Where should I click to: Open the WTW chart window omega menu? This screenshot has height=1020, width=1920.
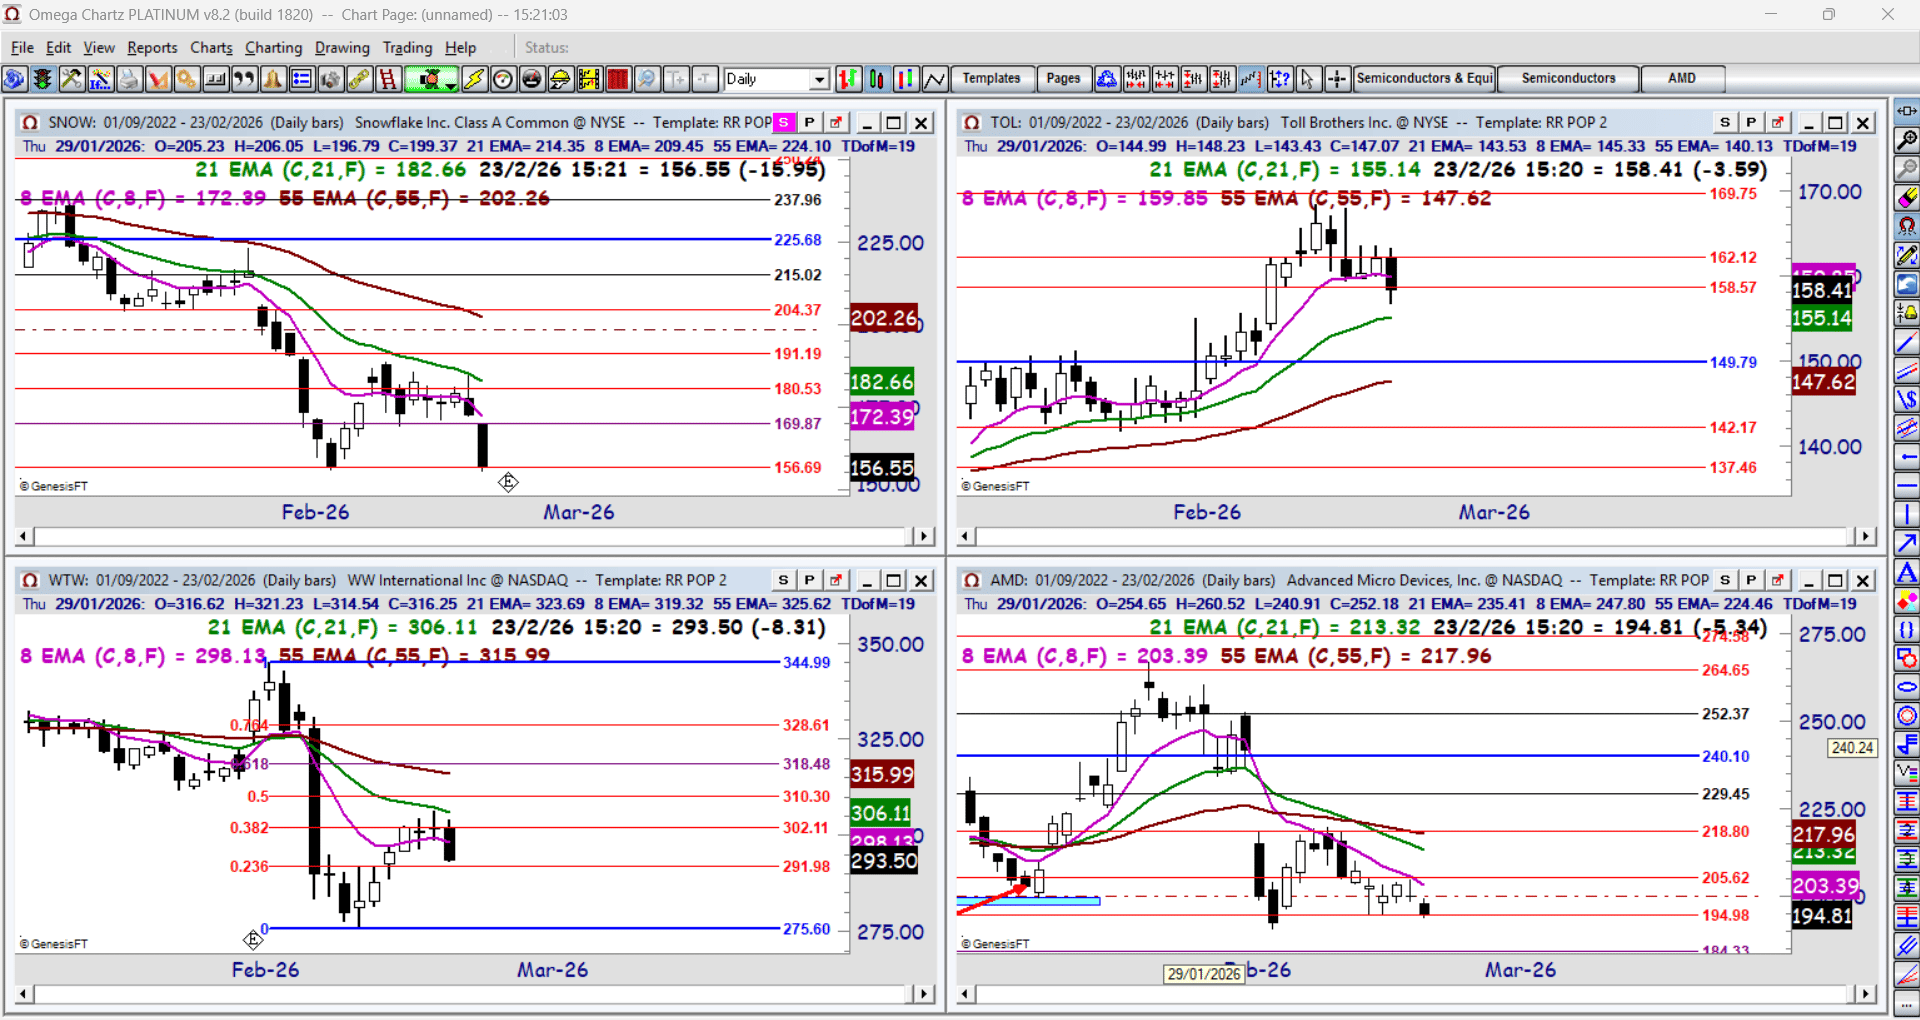point(30,580)
